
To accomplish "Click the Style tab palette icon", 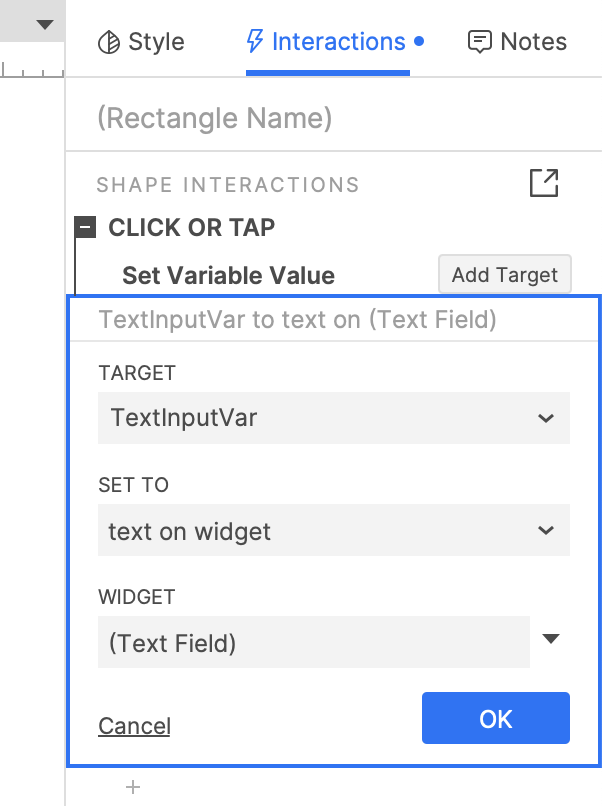I will click(108, 42).
